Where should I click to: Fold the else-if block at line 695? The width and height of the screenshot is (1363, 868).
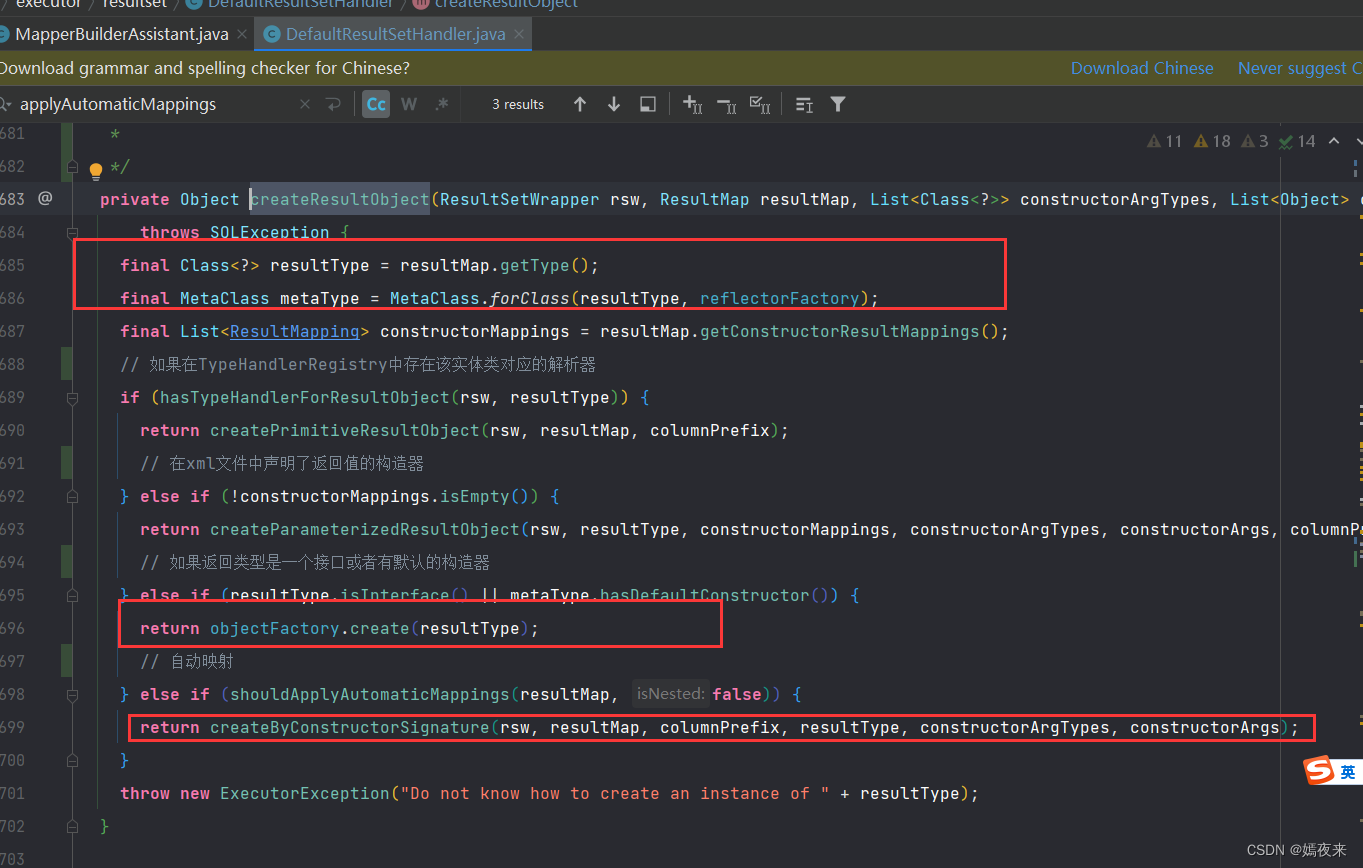tap(72, 595)
